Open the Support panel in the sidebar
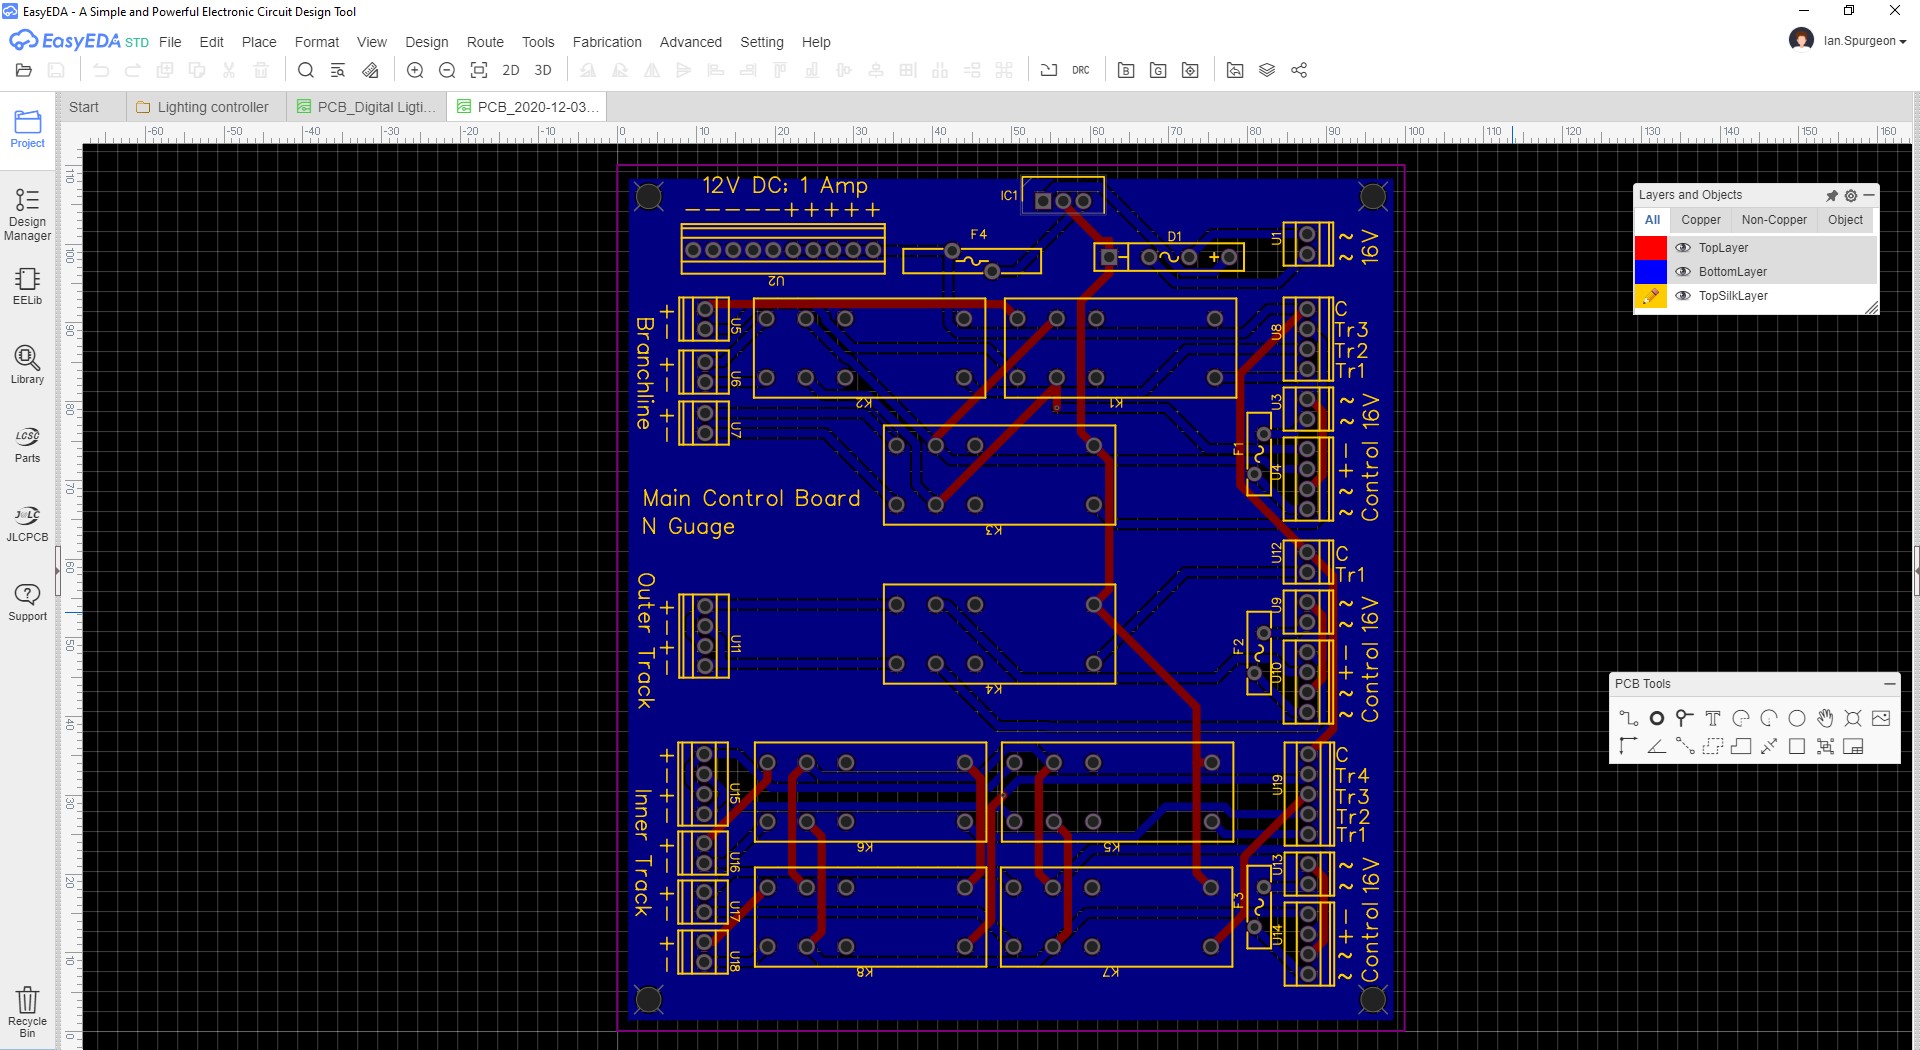This screenshot has height=1050, width=1920. tap(27, 600)
